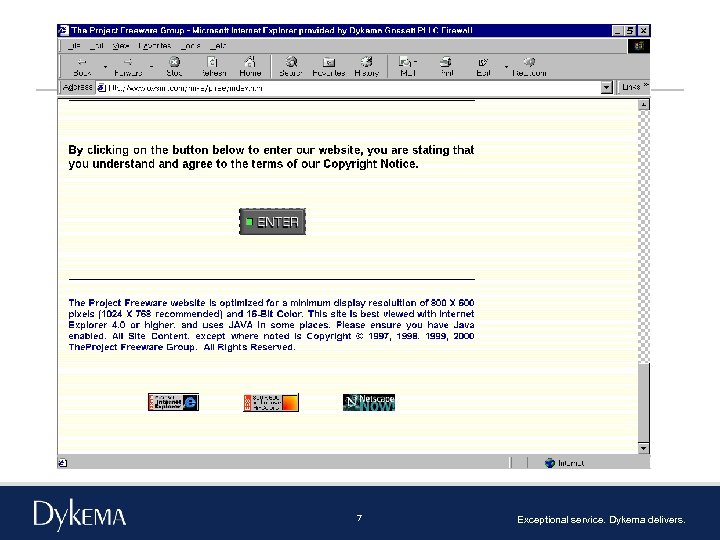Image resolution: width=720 pixels, height=540 pixels.
Task: Open the Search toolbar button
Action: [x=291, y=67]
